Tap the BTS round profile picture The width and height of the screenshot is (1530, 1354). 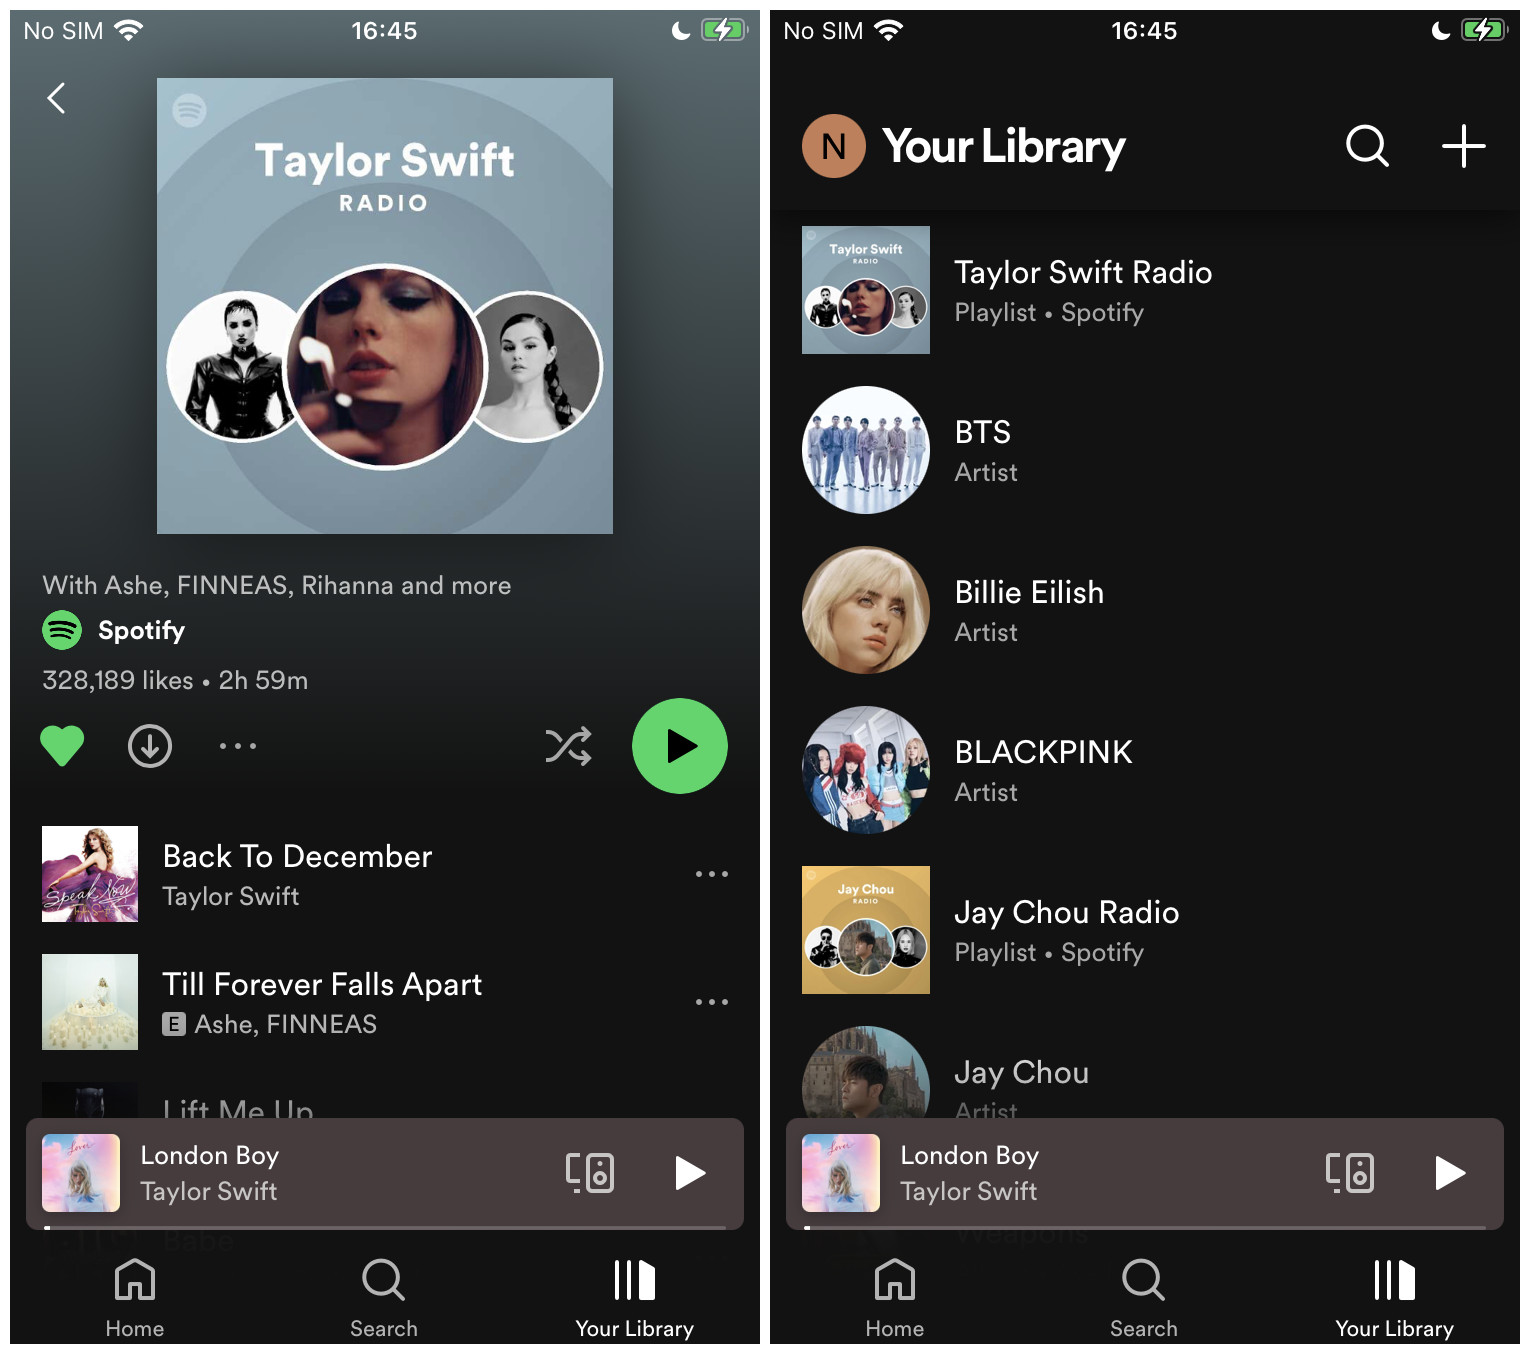pyautogui.click(x=866, y=450)
